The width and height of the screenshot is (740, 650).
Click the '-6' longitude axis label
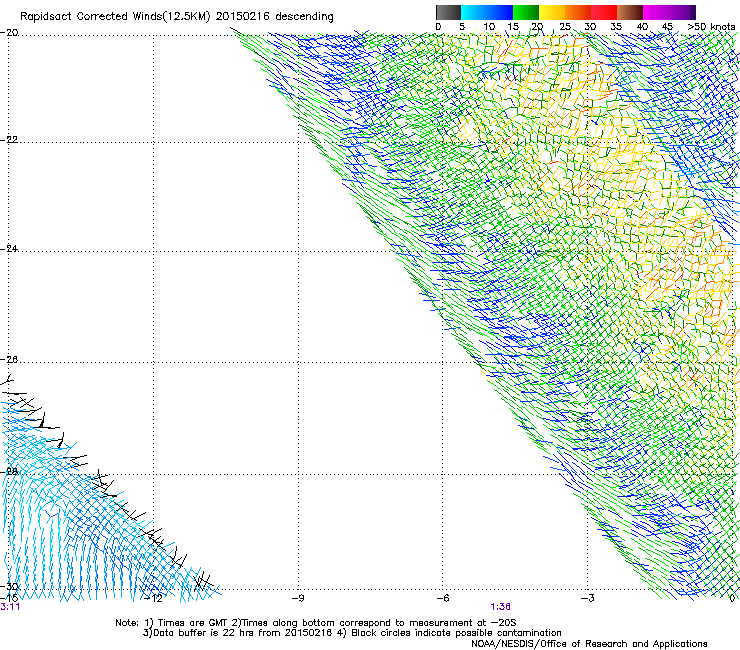443,599
